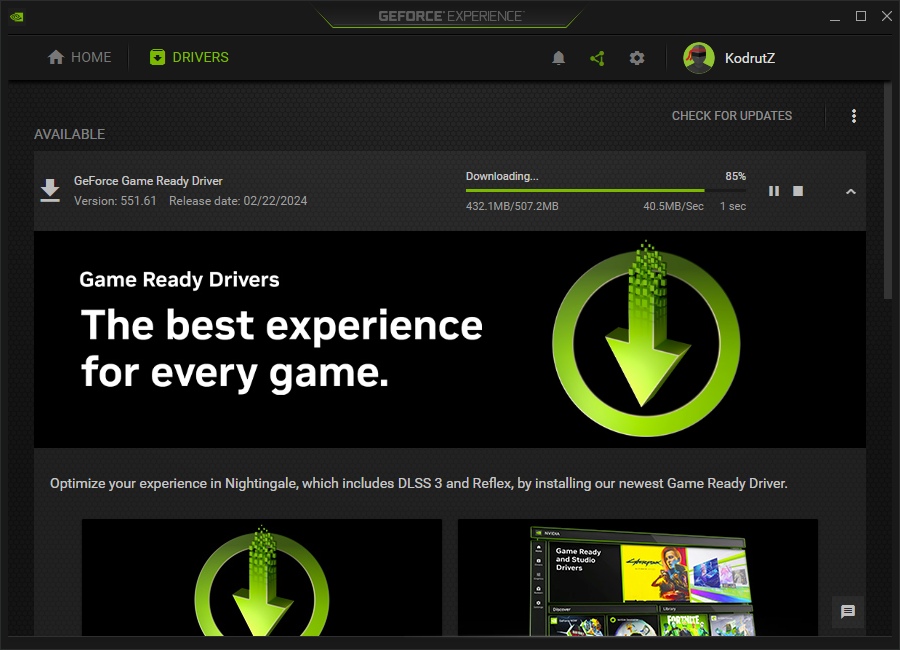Stop the driver download

(798, 191)
